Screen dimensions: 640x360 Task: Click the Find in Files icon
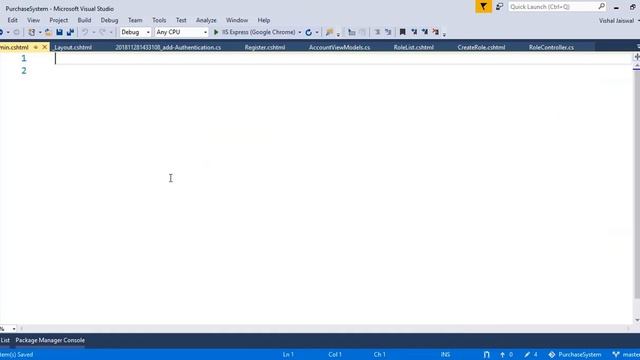pos(329,32)
